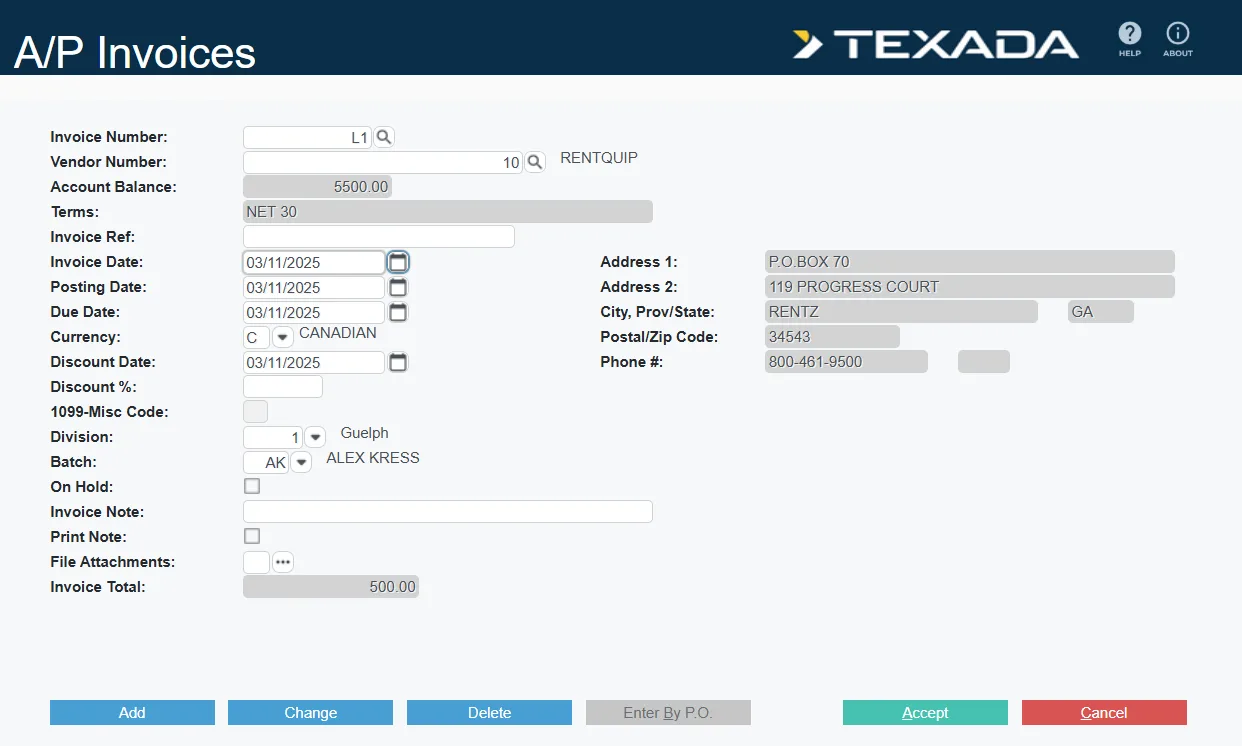Screen dimensions: 1242x746
Task: Open the Invoice Date calendar picker
Action: [x=398, y=262]
